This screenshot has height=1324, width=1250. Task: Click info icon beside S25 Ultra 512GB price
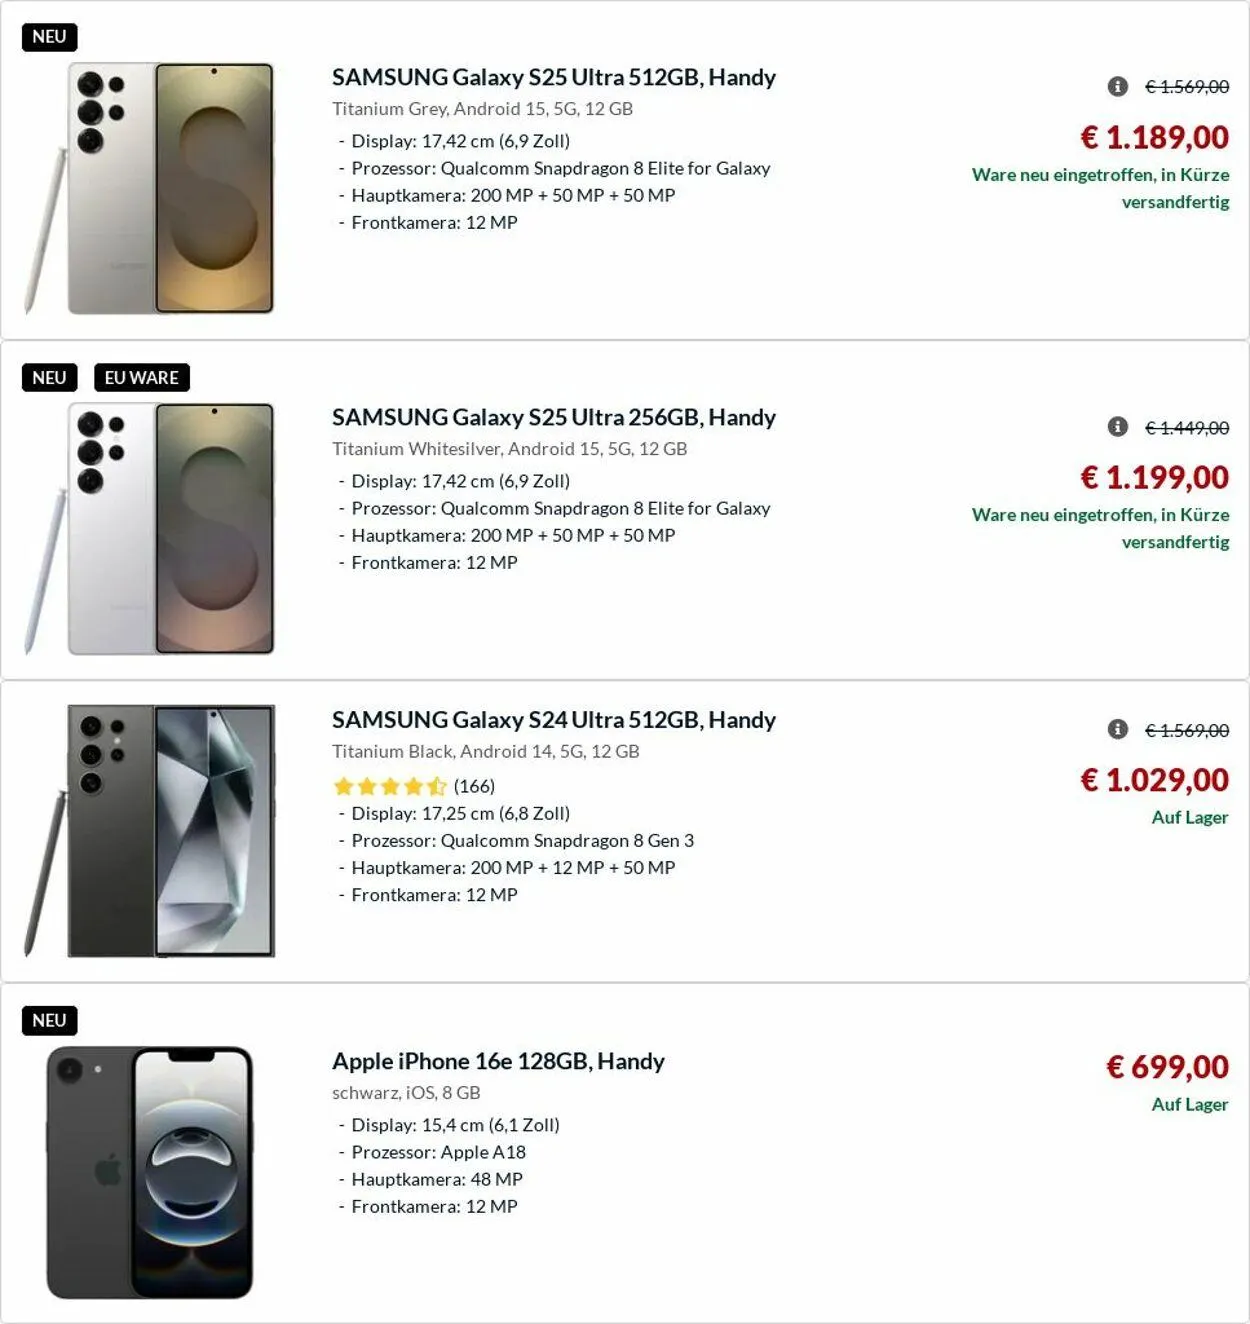pyautogui.click(x=1118, y=87)
